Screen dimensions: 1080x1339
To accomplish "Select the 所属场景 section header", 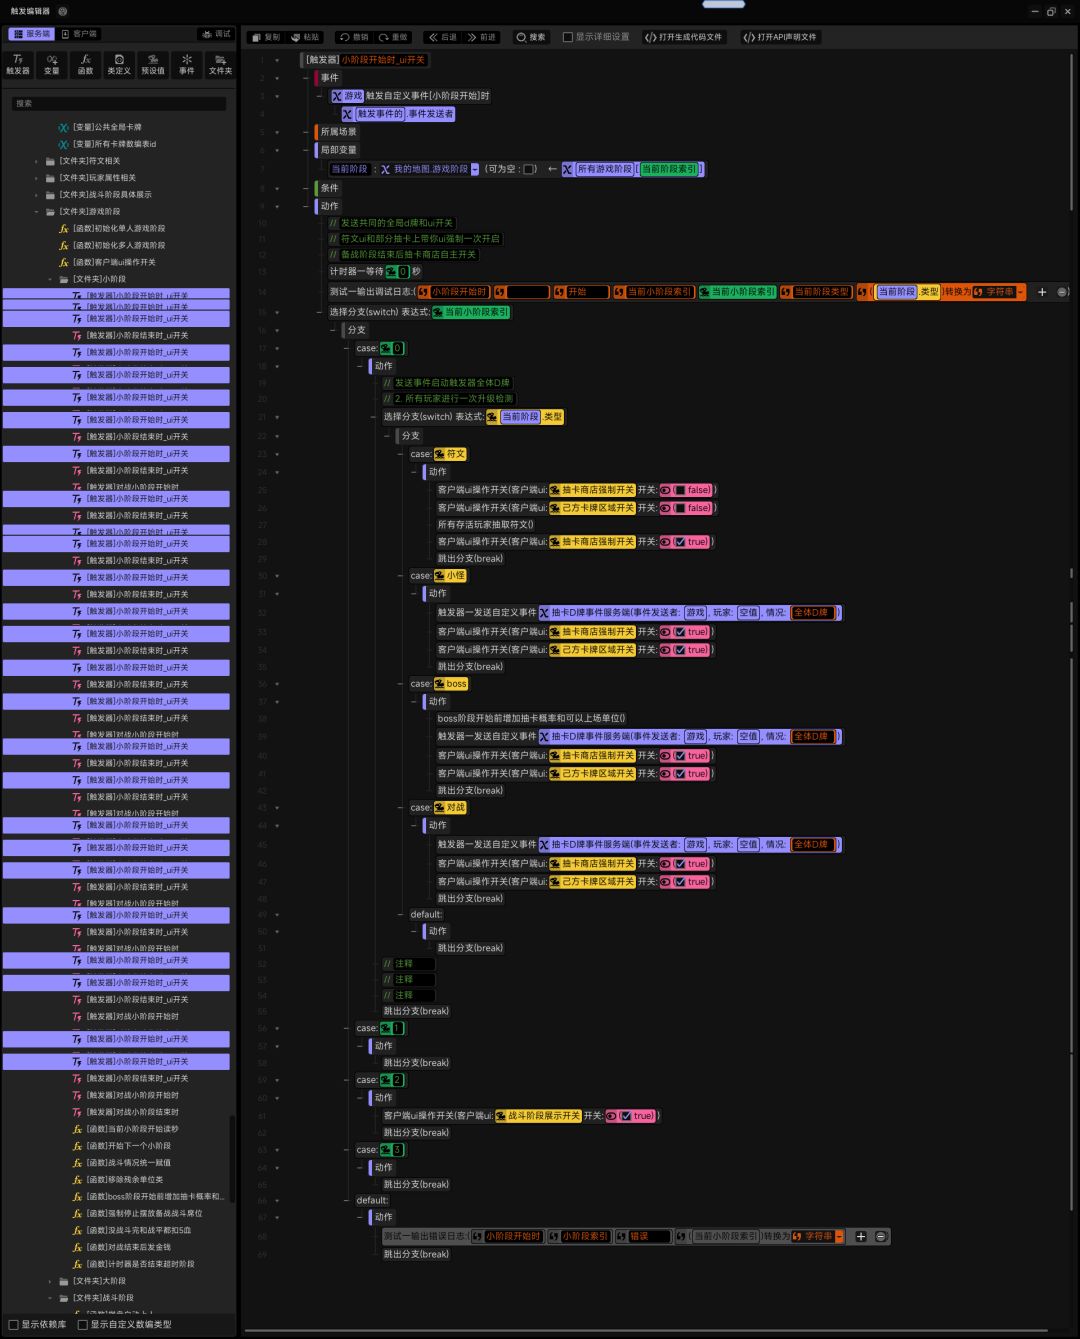I will [x=338, y=132].
